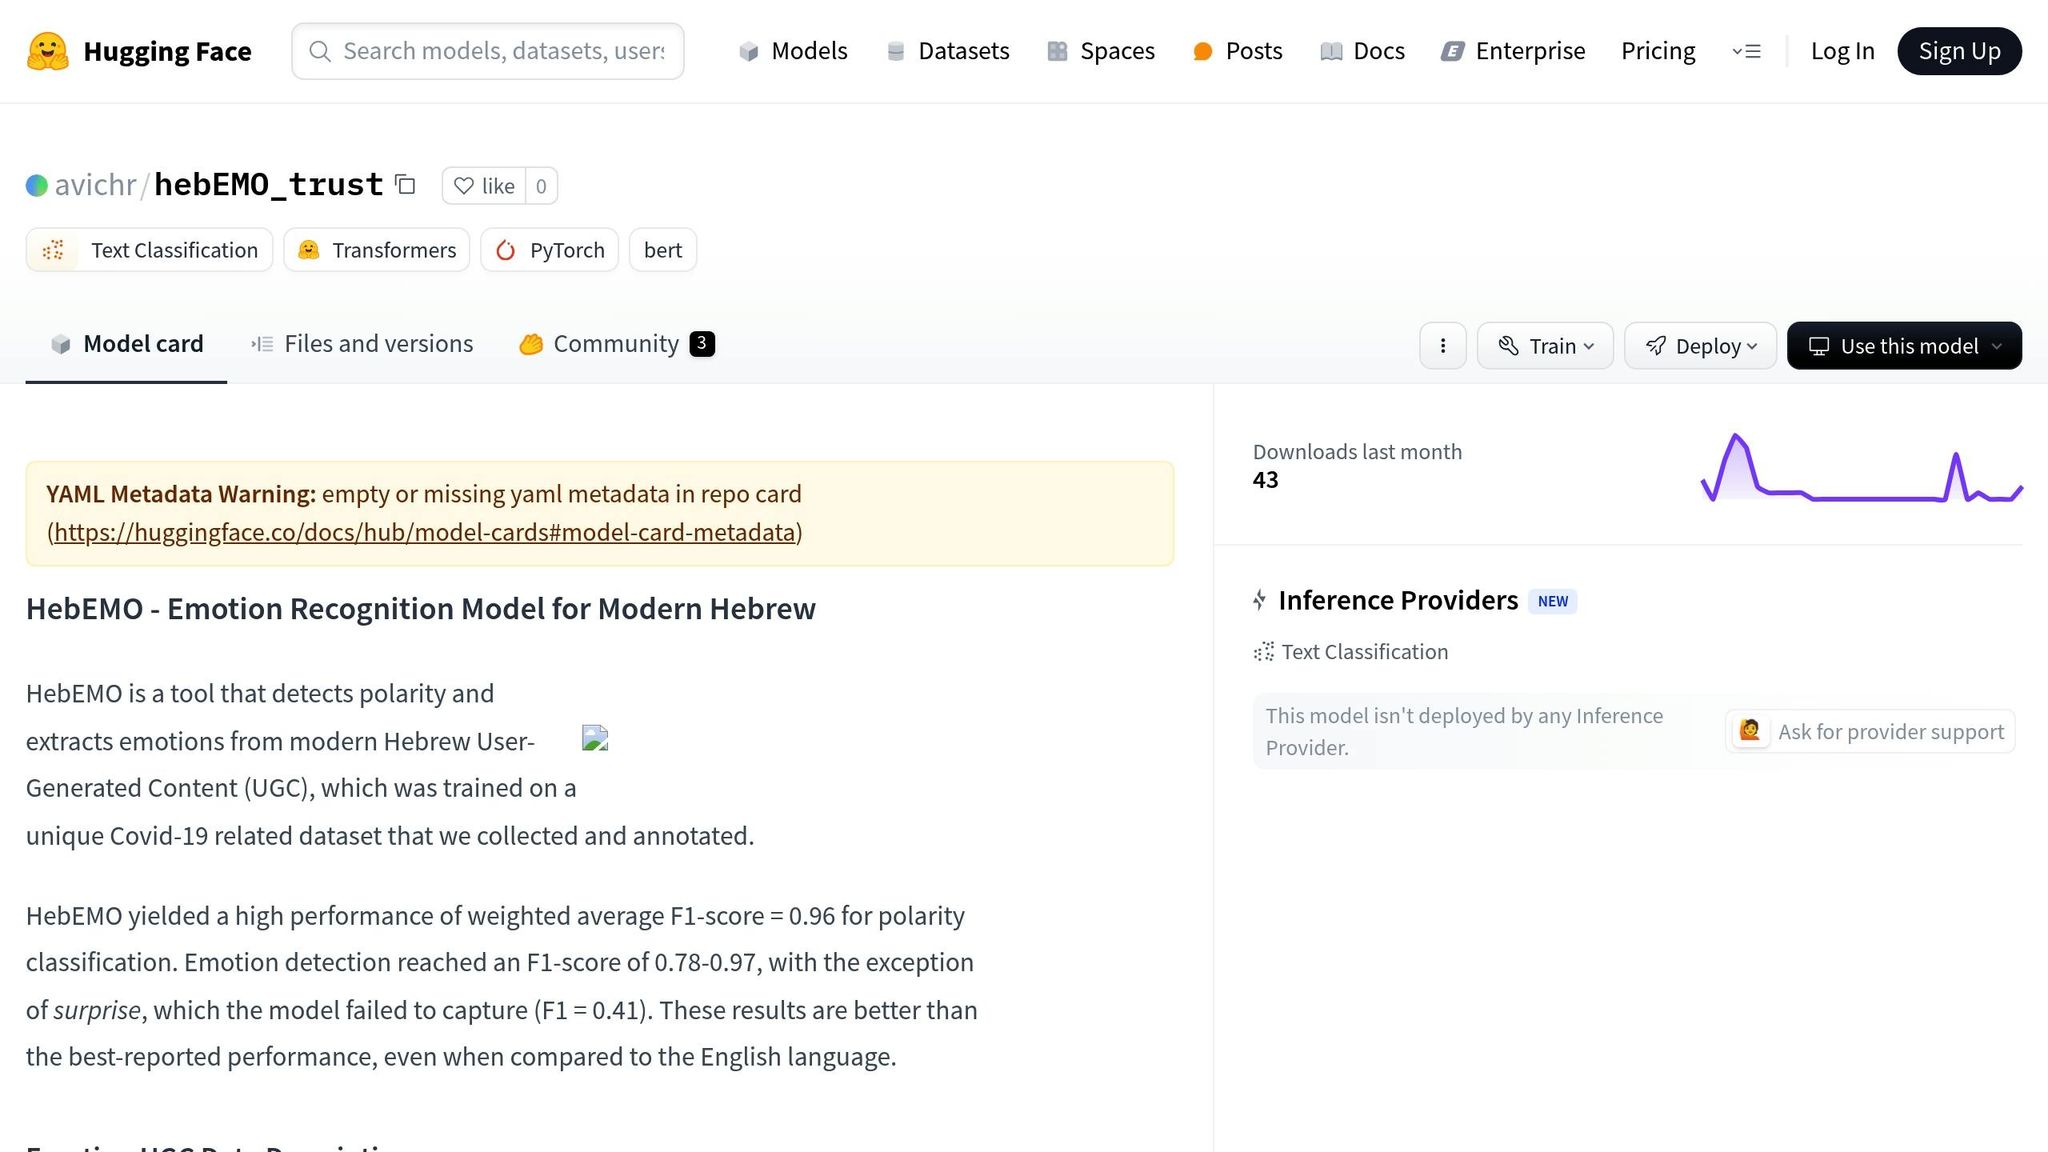2048x1152 pixels.
Task: Click the search magnifier icon
Action: (x=320, y=51)
